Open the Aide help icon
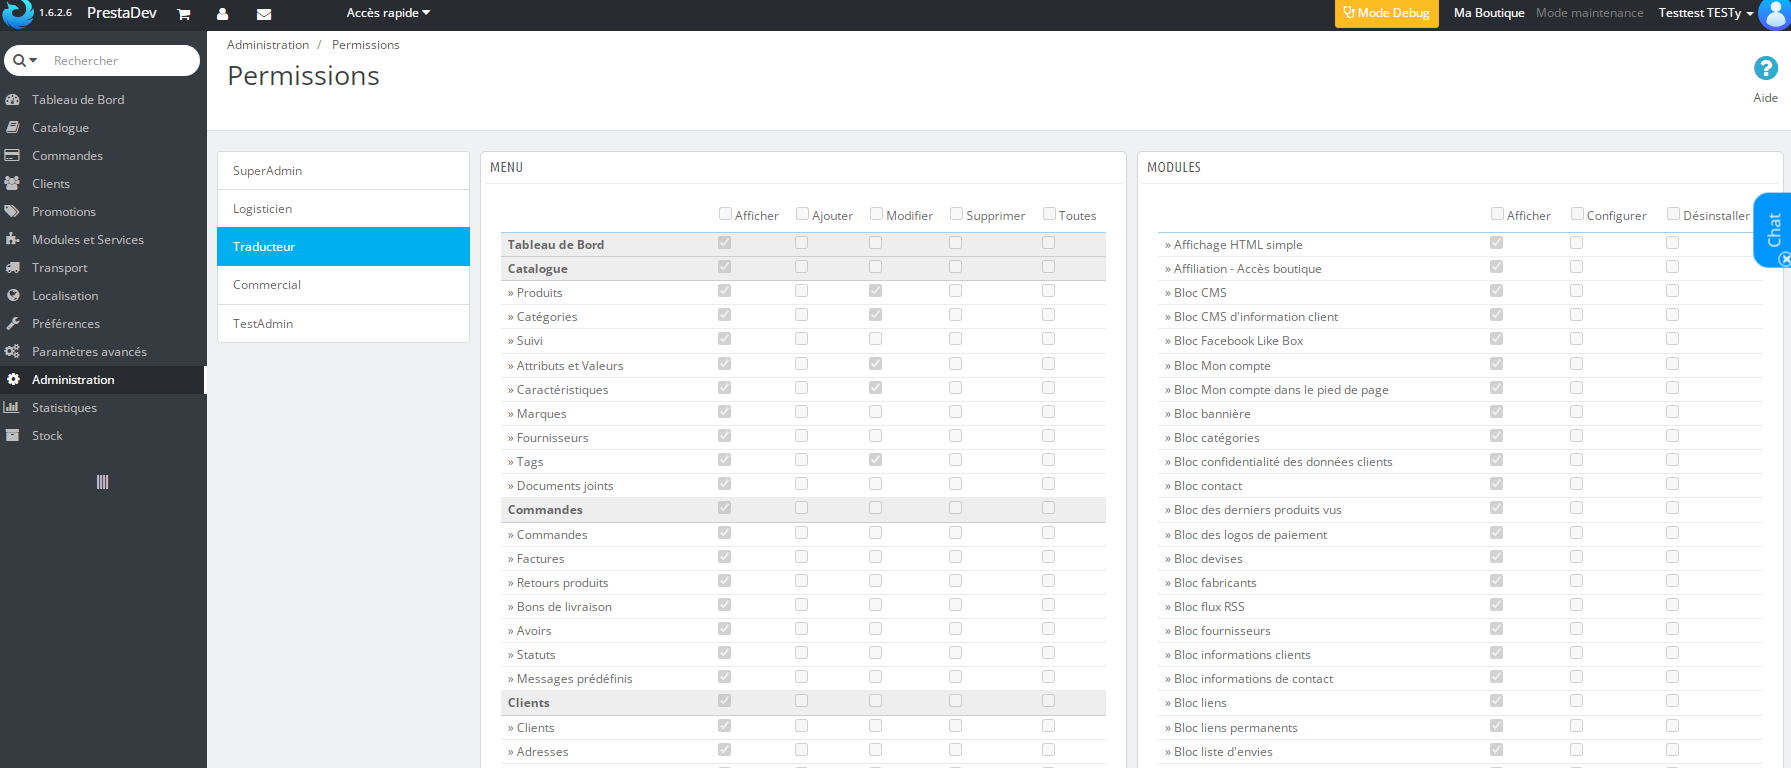This screenshot has height=768, width=1791. tap(1766, 68)
